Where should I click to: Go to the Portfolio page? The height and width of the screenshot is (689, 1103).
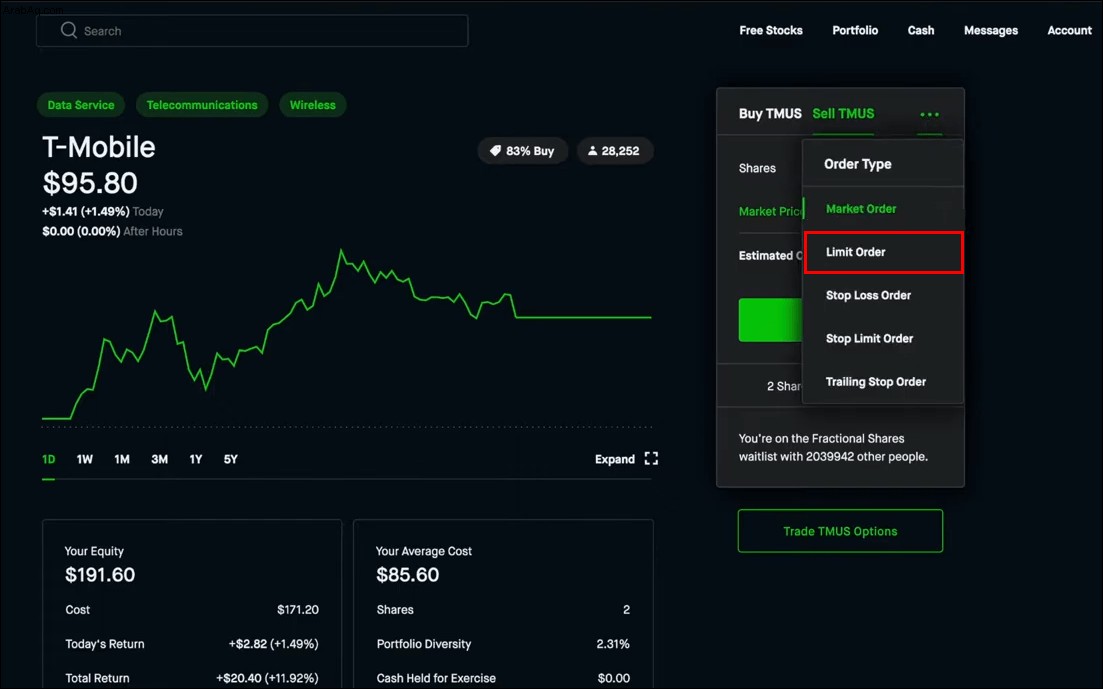click(855, 30)
